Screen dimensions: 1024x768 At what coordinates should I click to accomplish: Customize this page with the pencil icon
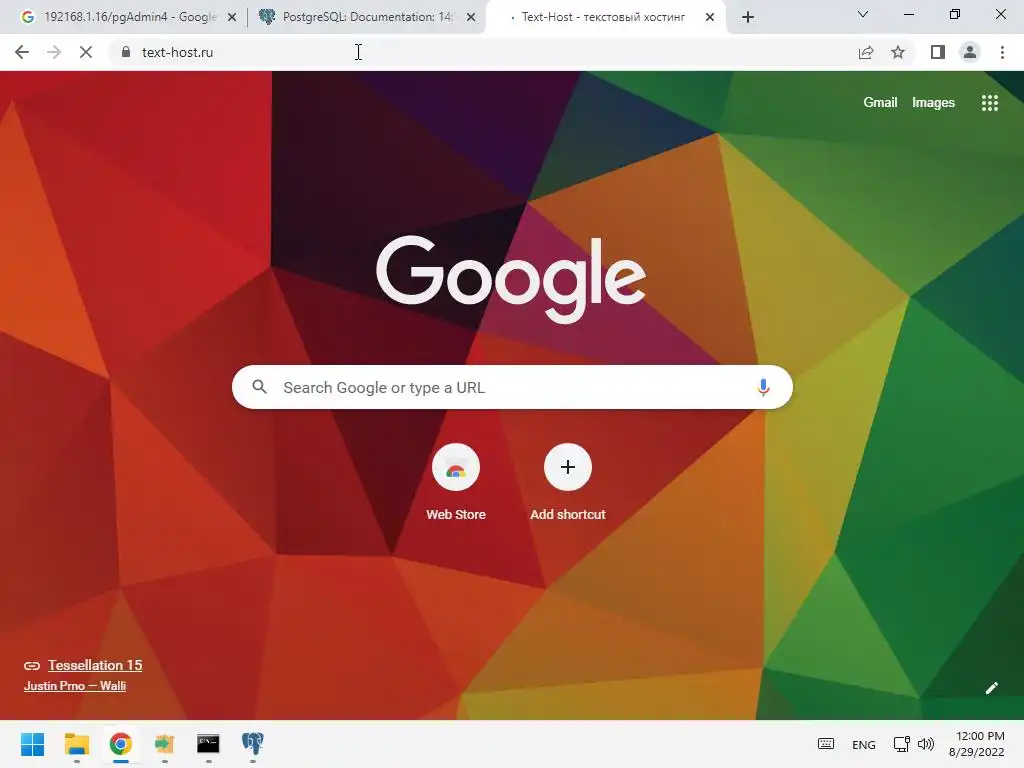click(x=992, y=688)
